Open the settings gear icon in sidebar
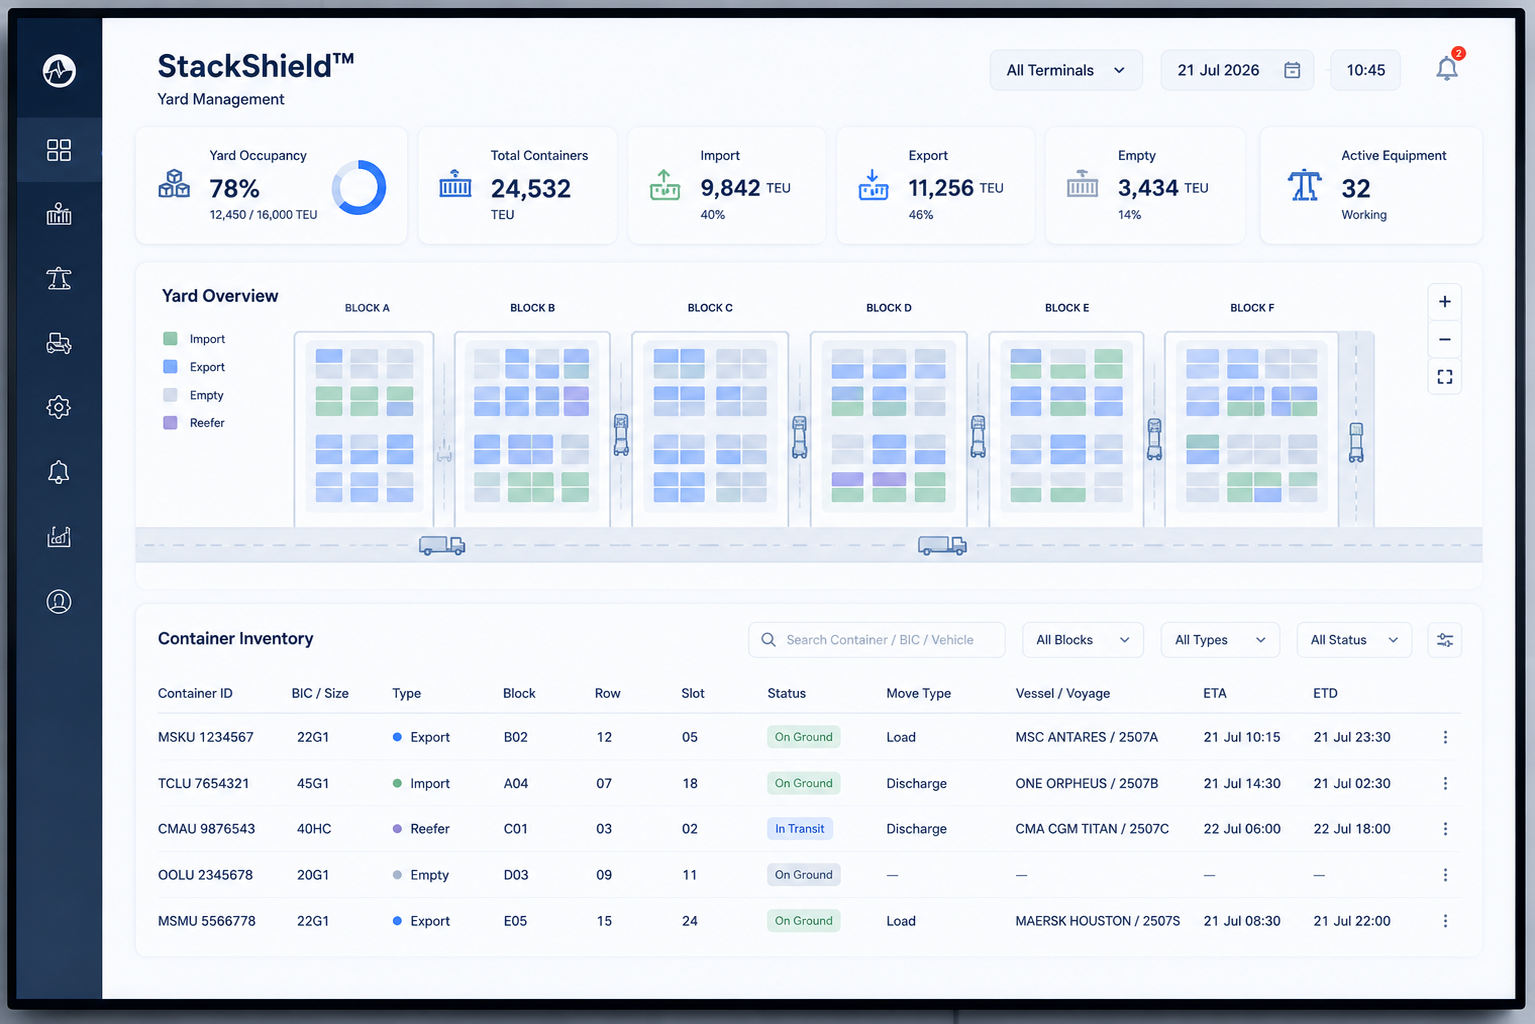The image size is (1535, 1024). [x=59, y=407]
